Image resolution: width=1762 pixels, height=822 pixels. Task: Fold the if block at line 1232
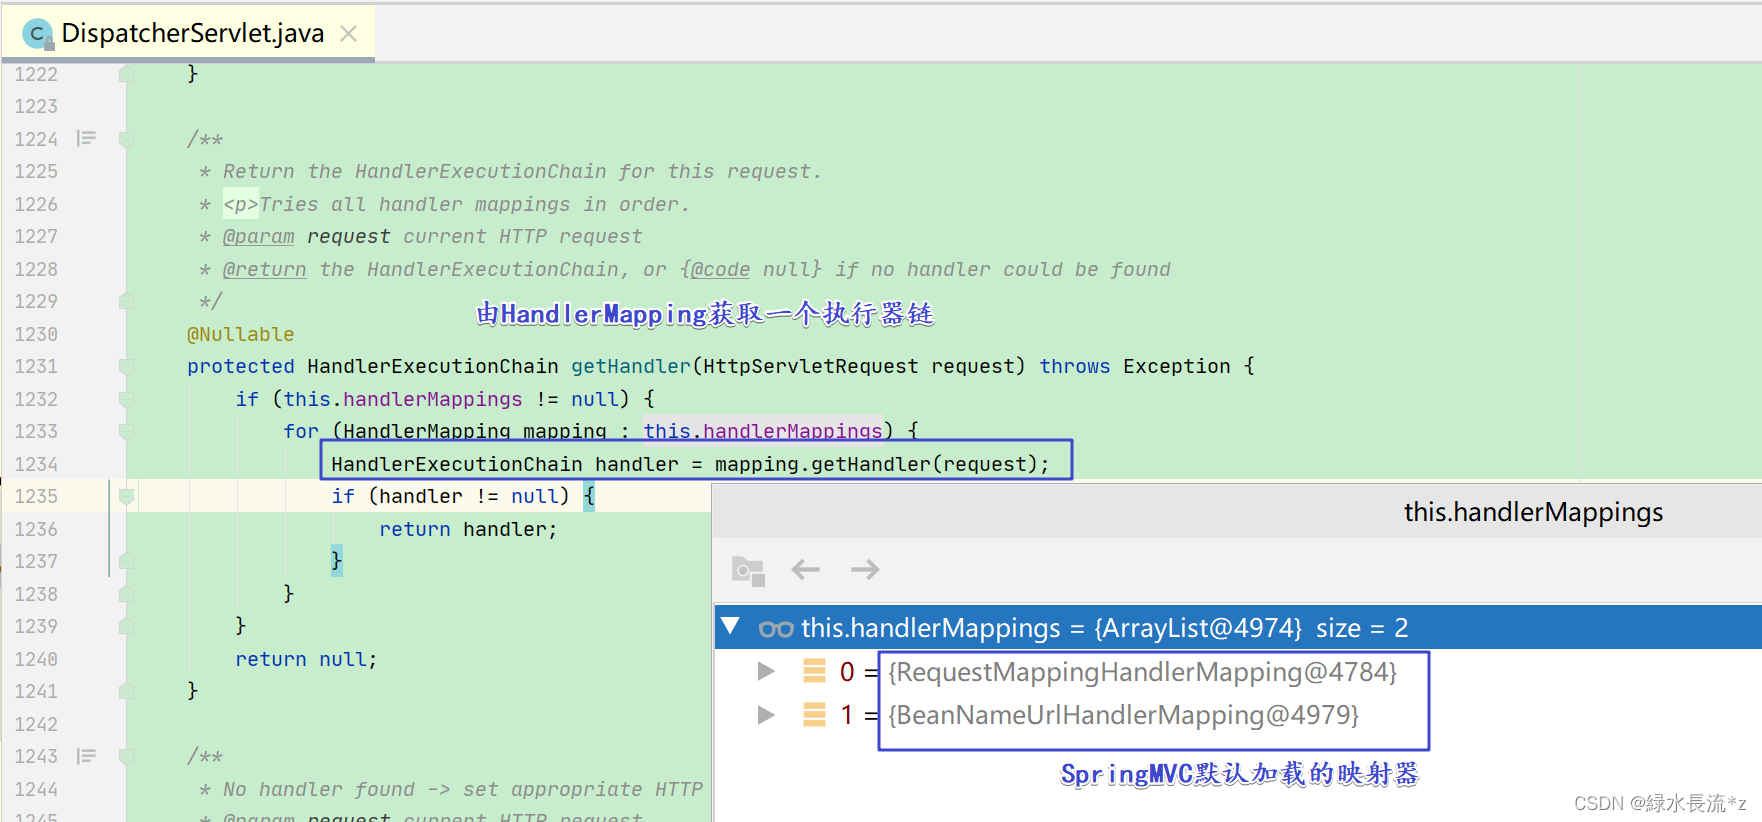pos(126,399)
